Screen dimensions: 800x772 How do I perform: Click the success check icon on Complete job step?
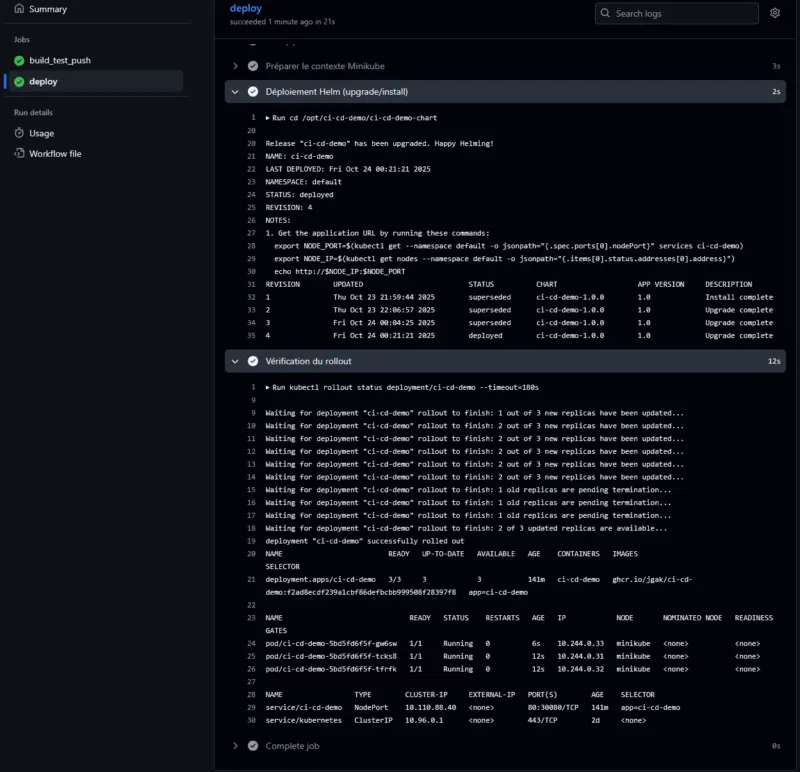tap(253, 746)
